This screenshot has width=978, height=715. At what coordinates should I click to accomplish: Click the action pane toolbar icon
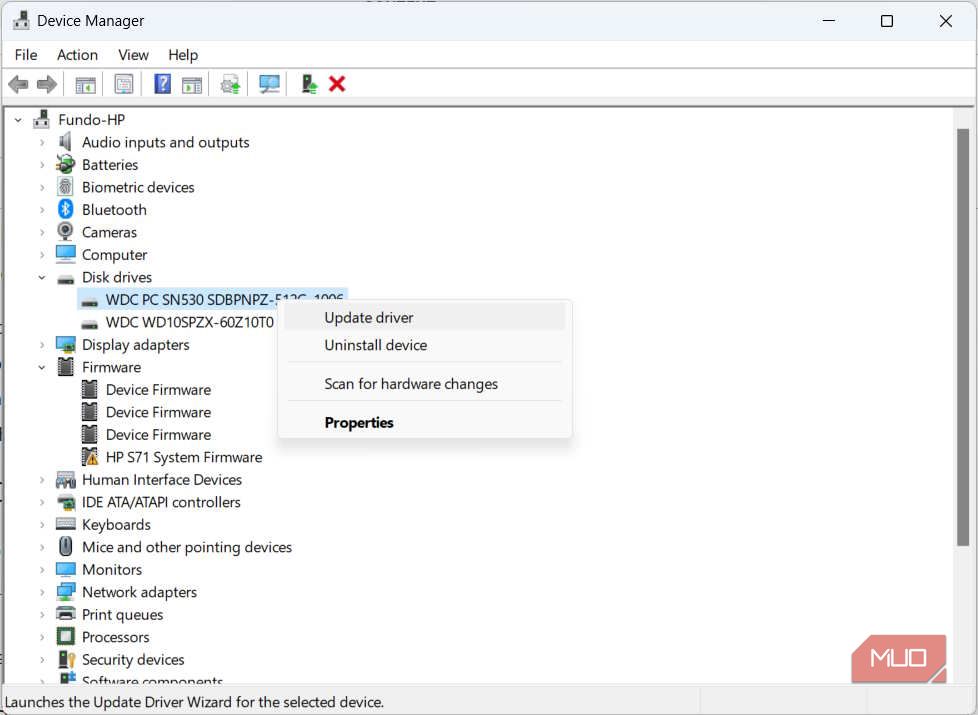(x=192, y=84)
